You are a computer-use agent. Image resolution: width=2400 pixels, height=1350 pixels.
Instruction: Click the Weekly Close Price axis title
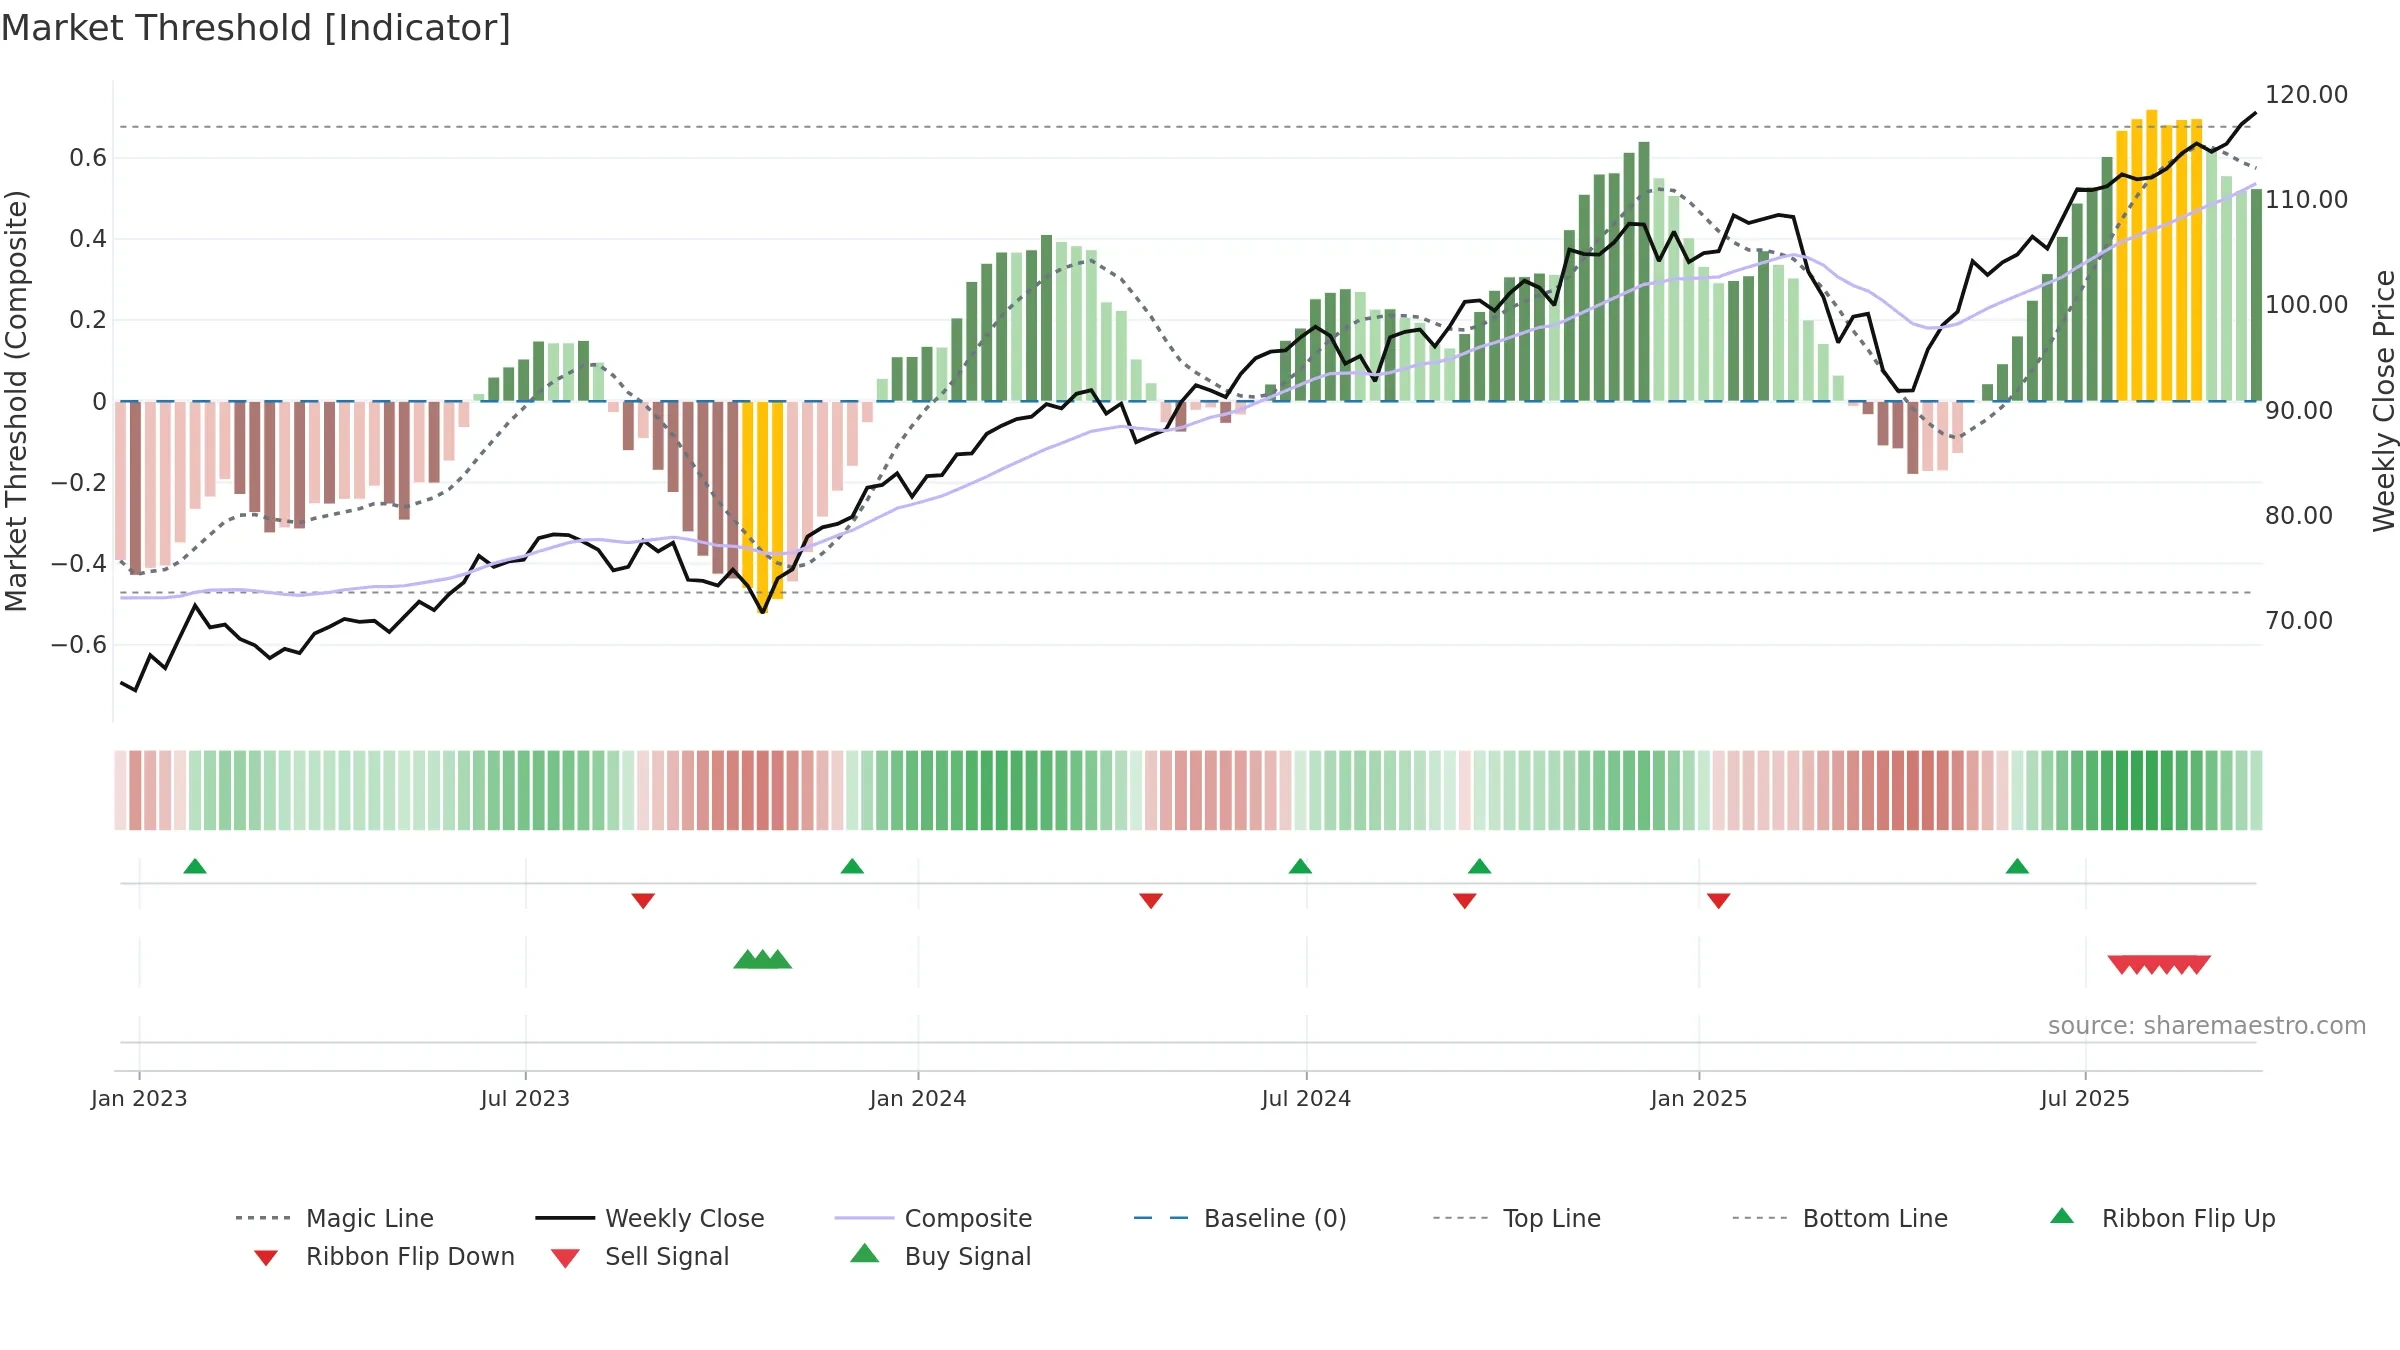(2384, 401)
